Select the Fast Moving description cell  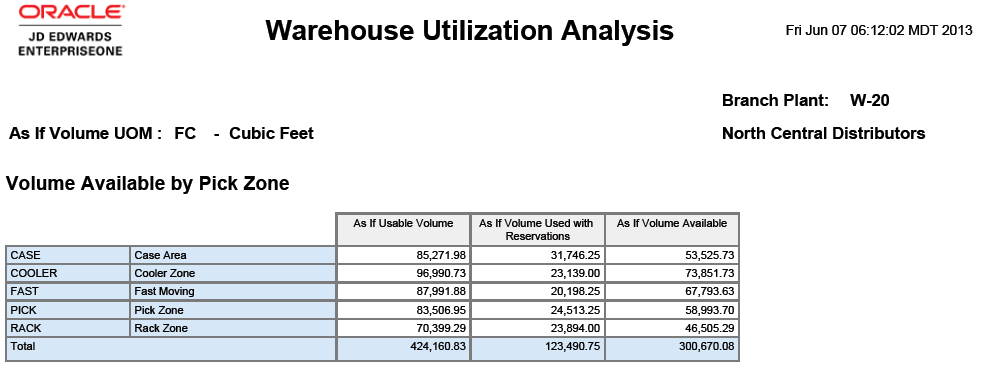click(x=232, y=292)
